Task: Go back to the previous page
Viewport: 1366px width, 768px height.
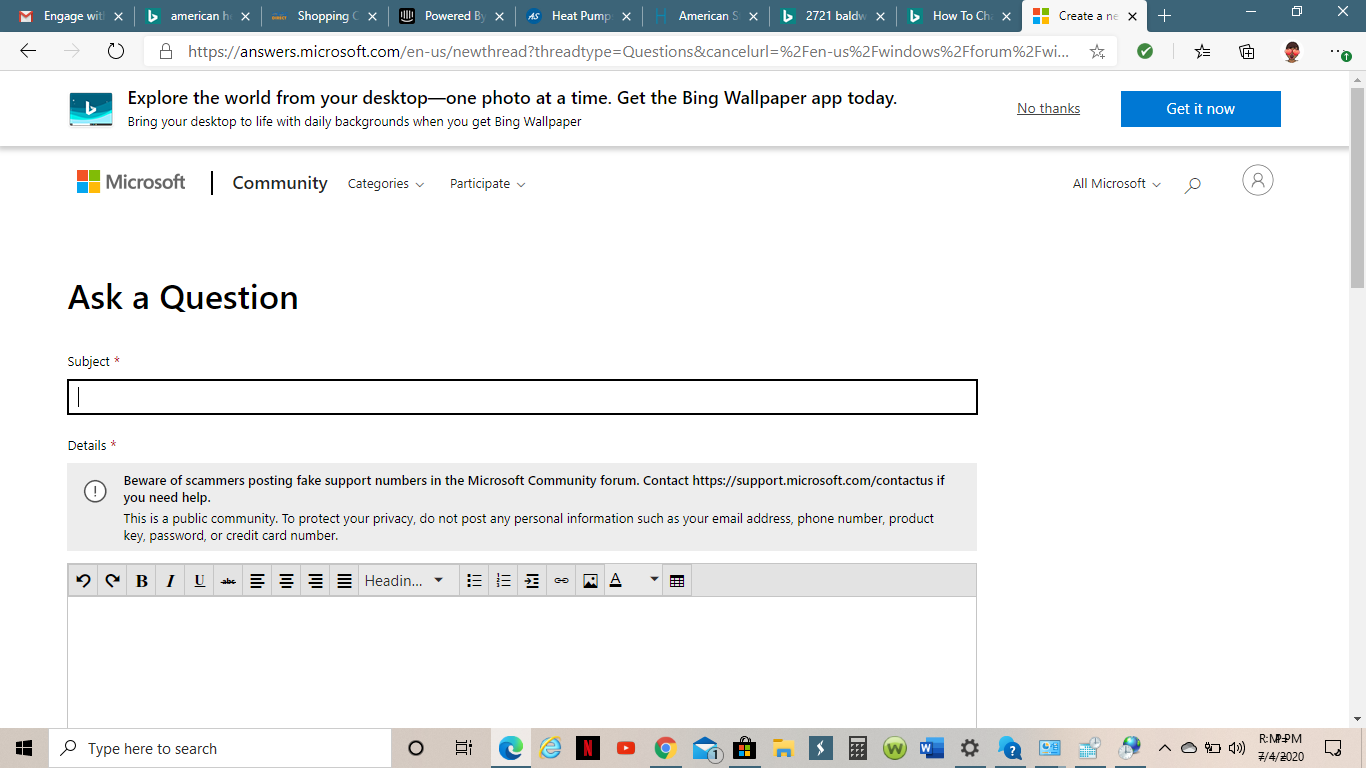Action: tap(28, 51)
